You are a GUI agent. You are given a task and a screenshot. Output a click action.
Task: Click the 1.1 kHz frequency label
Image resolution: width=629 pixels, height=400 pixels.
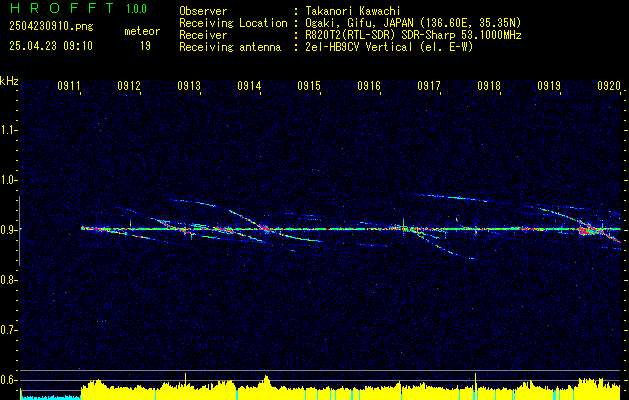(x=7, y=130)
